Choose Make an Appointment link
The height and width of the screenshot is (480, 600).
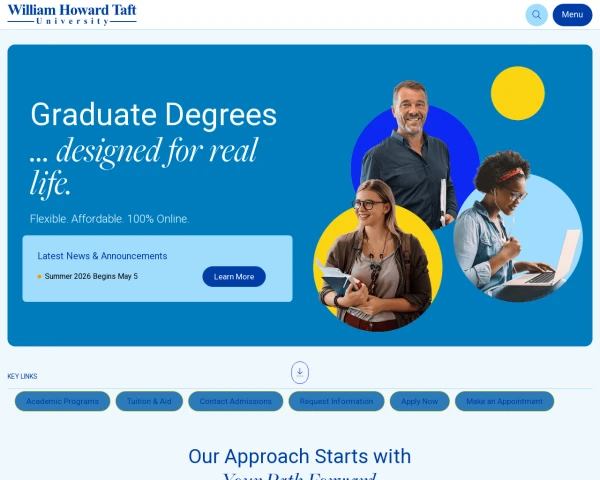(x=504, y=401)
